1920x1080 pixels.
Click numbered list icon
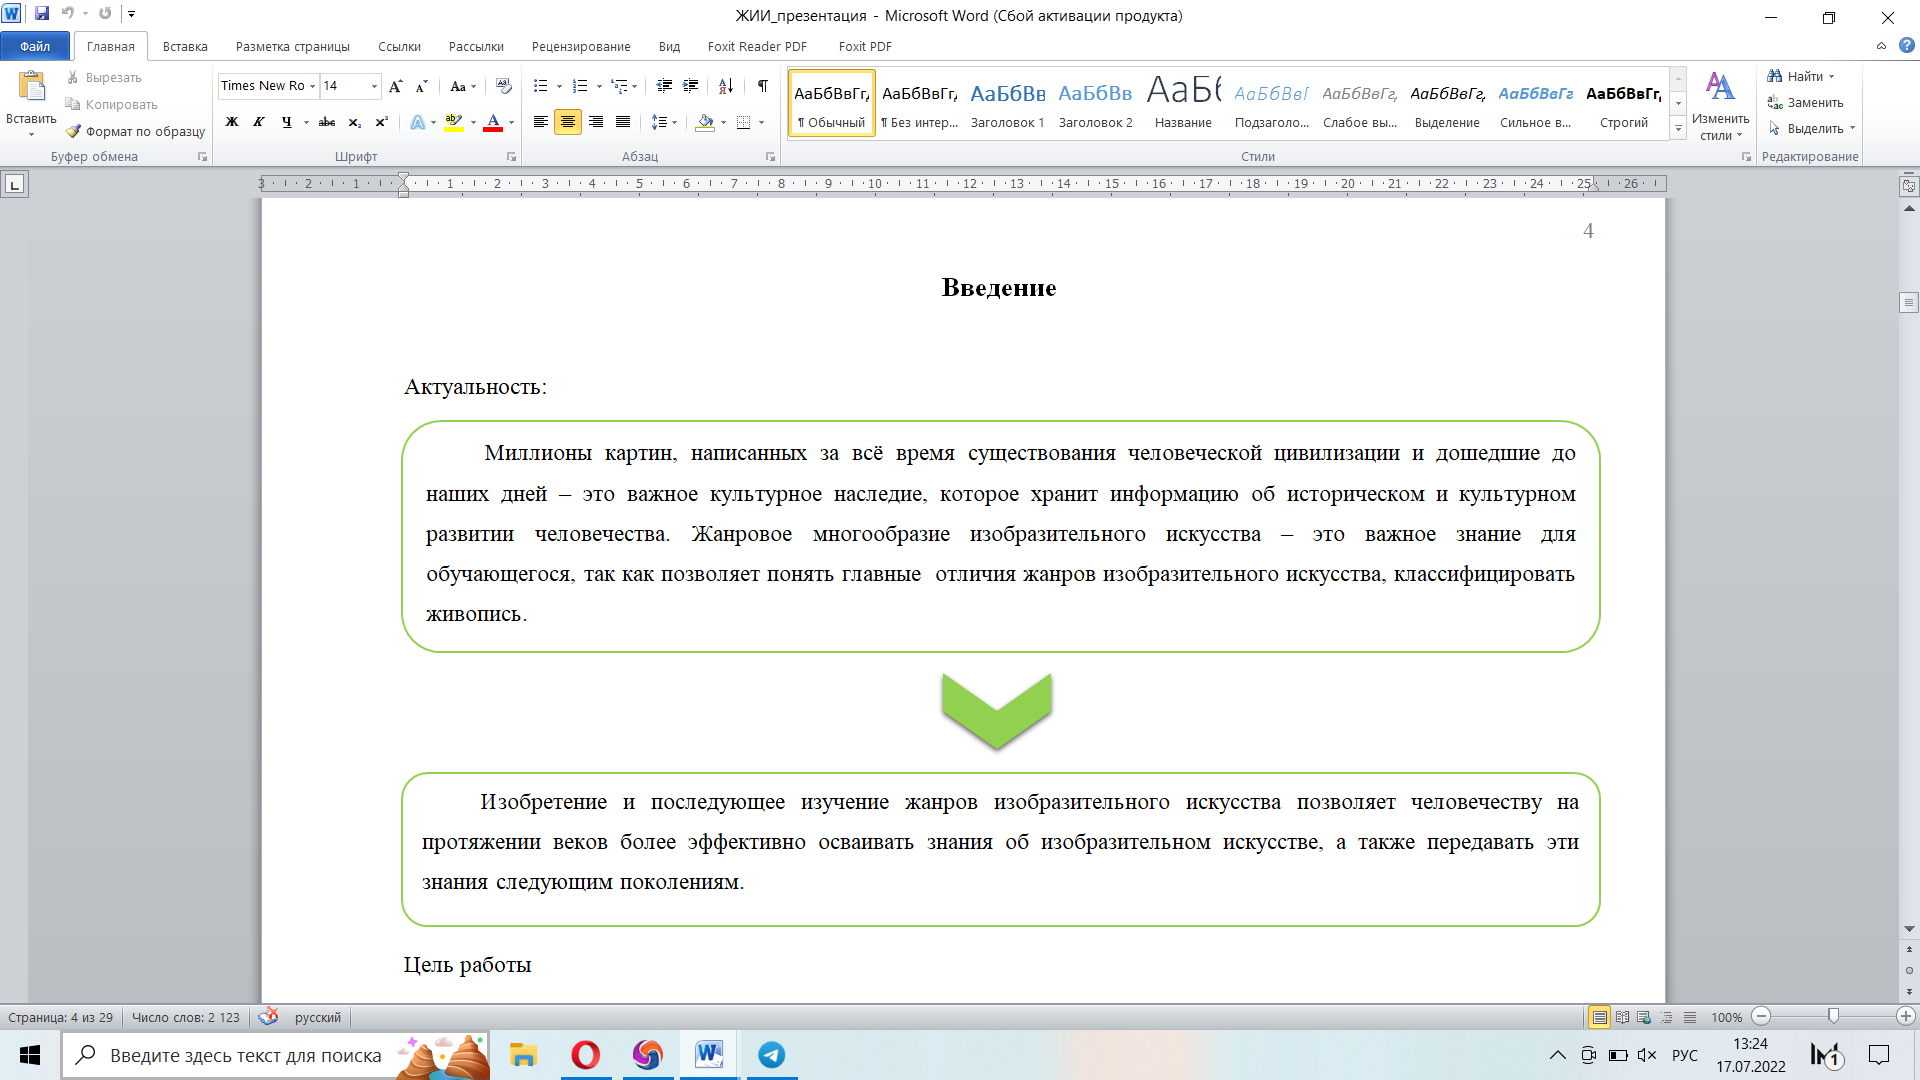[x=580, y=86]
